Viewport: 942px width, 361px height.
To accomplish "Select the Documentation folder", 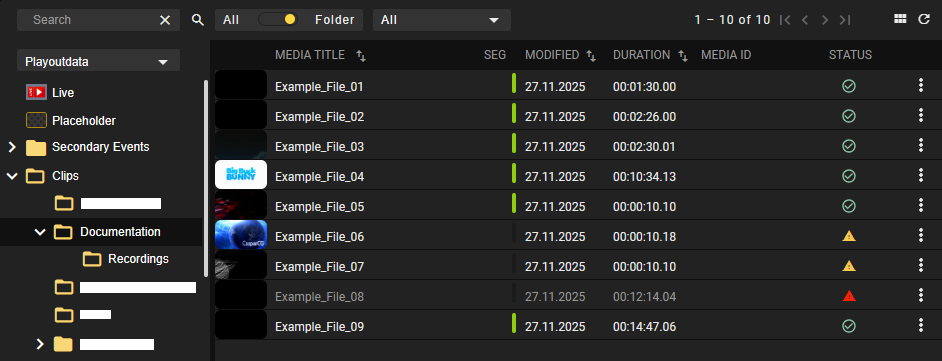I will (120, 232).
